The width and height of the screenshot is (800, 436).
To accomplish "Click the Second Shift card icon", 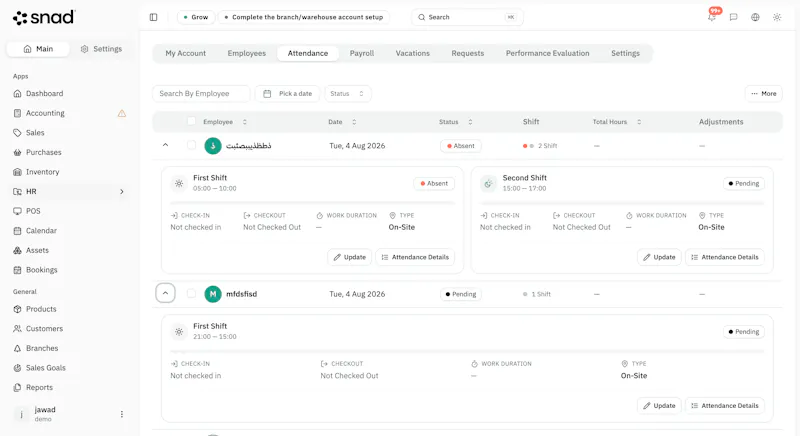I will [x=488, y=184].
